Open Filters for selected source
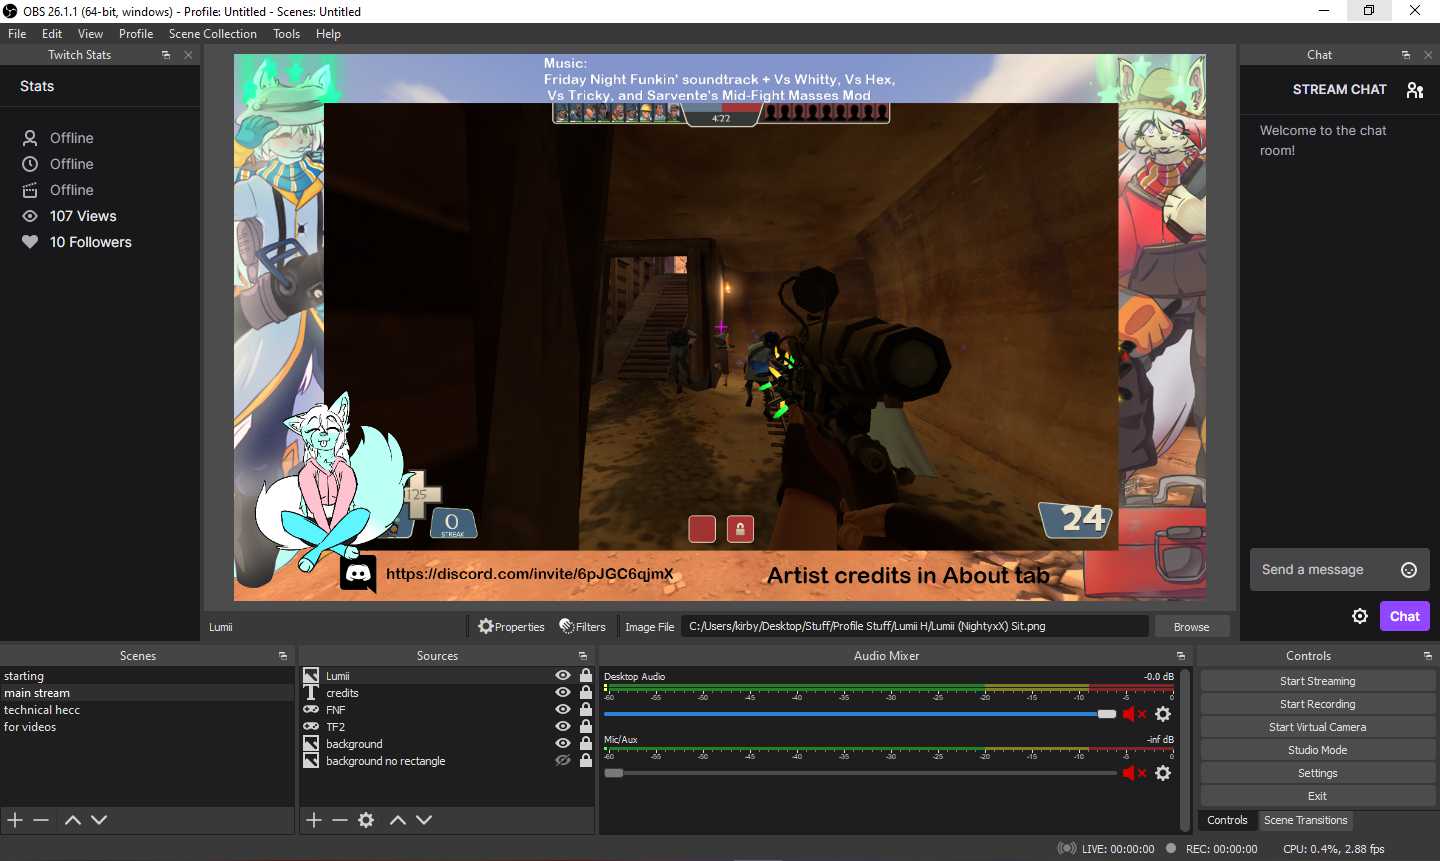The width and height of the screenshot is (1440, 861). click(x=583, y=627)
